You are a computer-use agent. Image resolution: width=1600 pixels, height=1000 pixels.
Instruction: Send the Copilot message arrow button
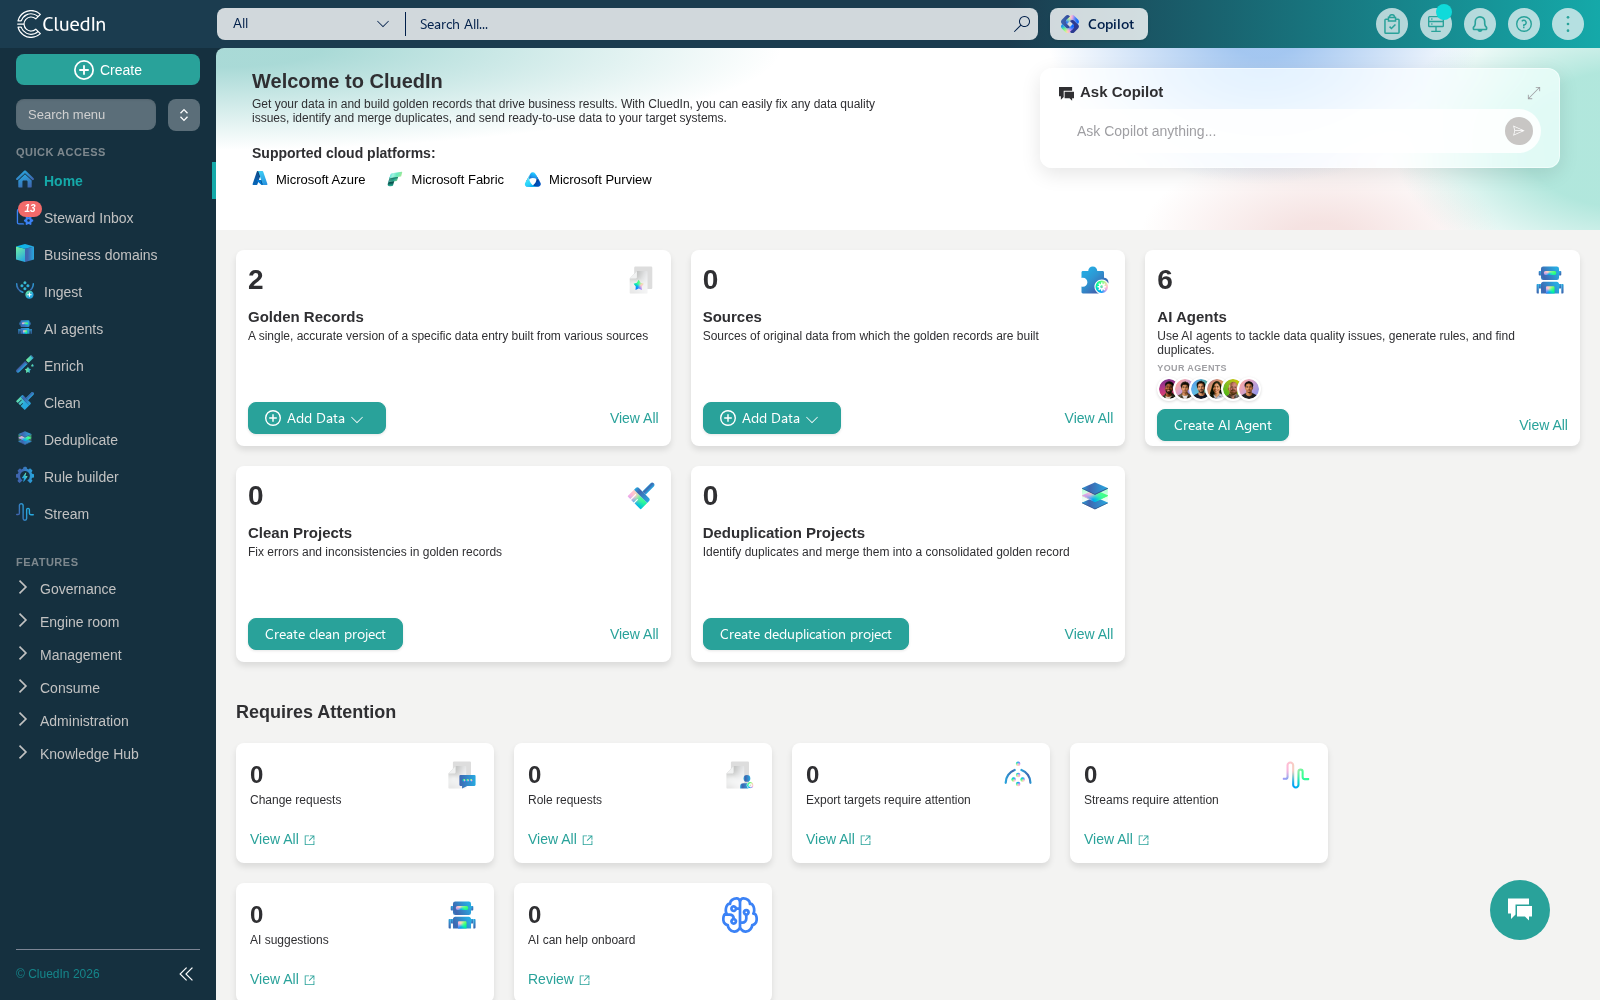[x=1518, y=131]
